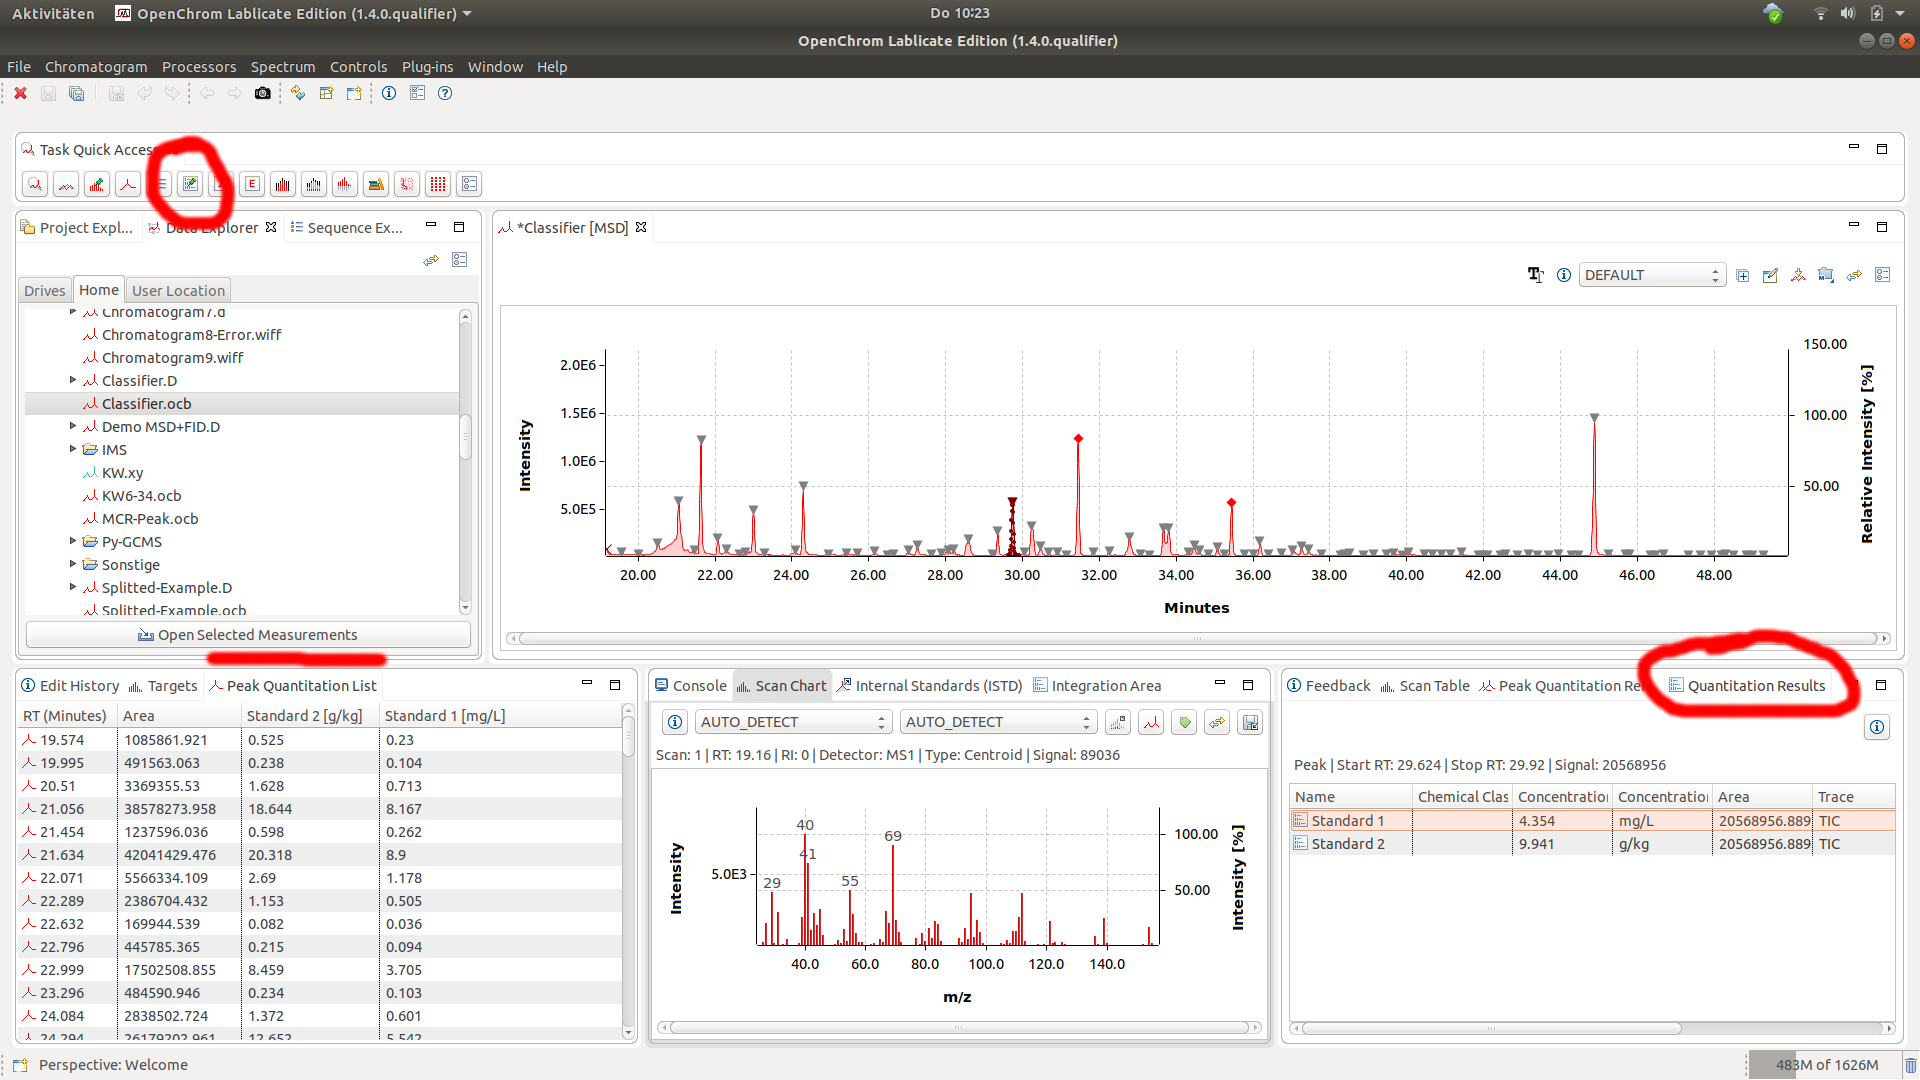Image resolution: width=1920 pixels, height=1080 pixels.
Task: Click the red X delete icon in main toolbar
Action: pos(20,93)
